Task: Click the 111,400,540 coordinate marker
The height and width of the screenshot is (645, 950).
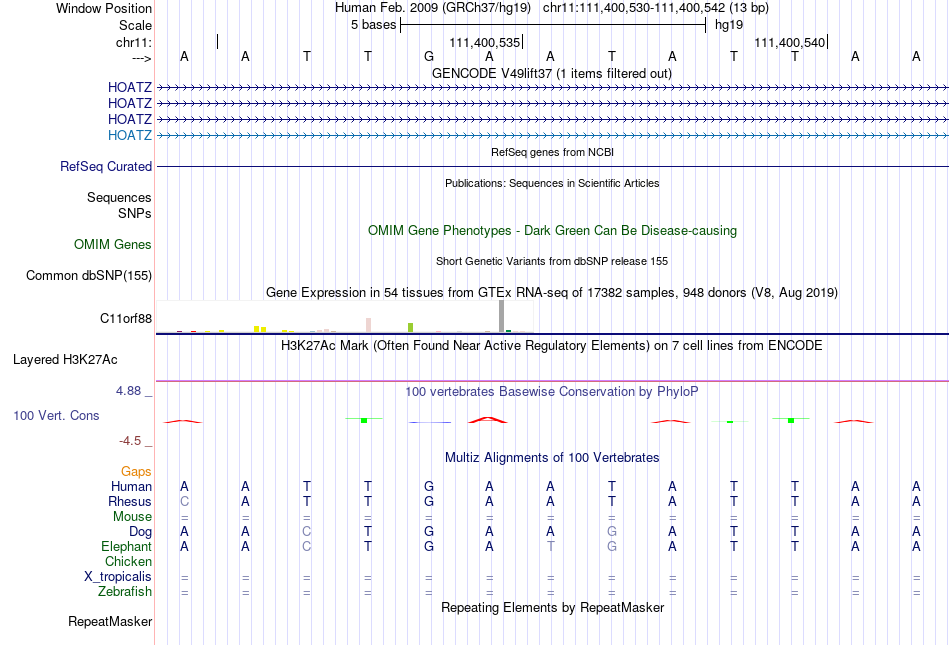Action: tap(789, 42)
